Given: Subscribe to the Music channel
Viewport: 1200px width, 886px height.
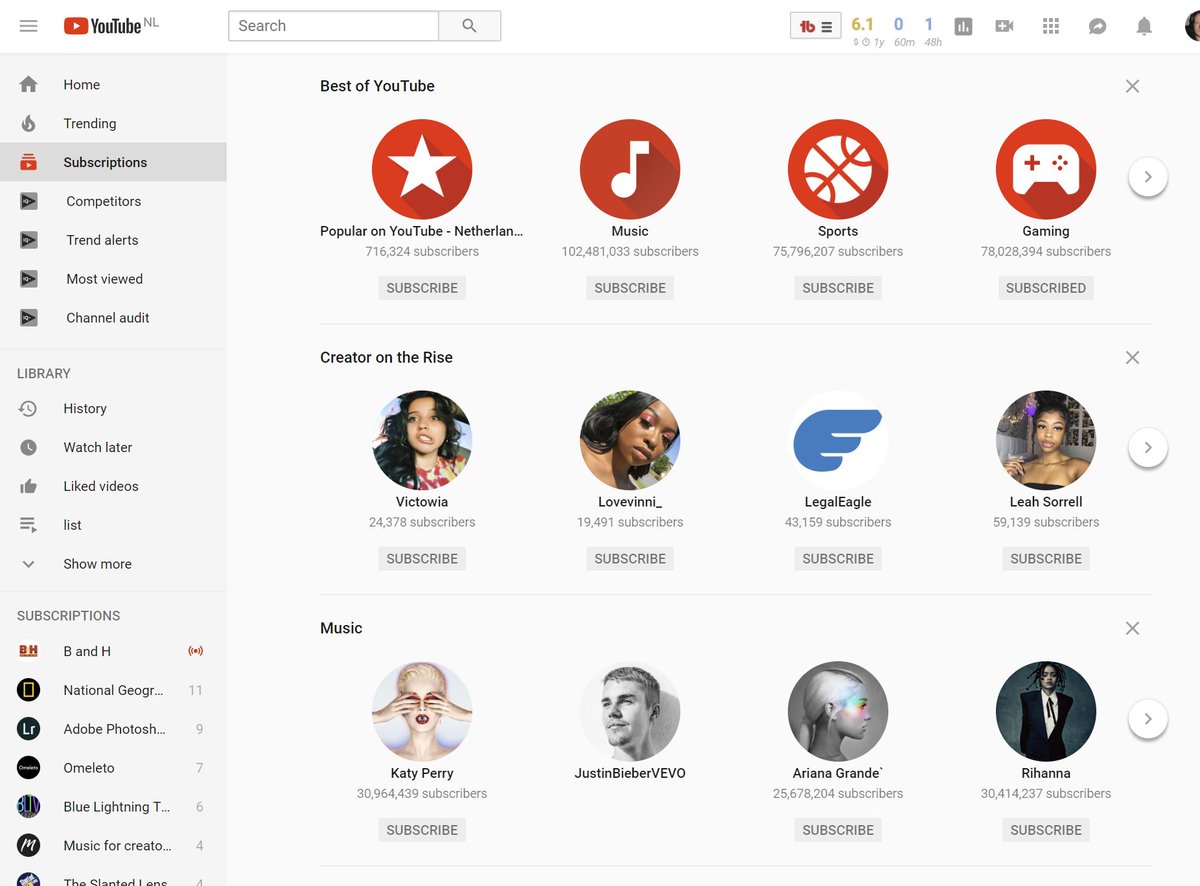Looking at the screenshot, I should pyautogui.click(x=630, y=288).
